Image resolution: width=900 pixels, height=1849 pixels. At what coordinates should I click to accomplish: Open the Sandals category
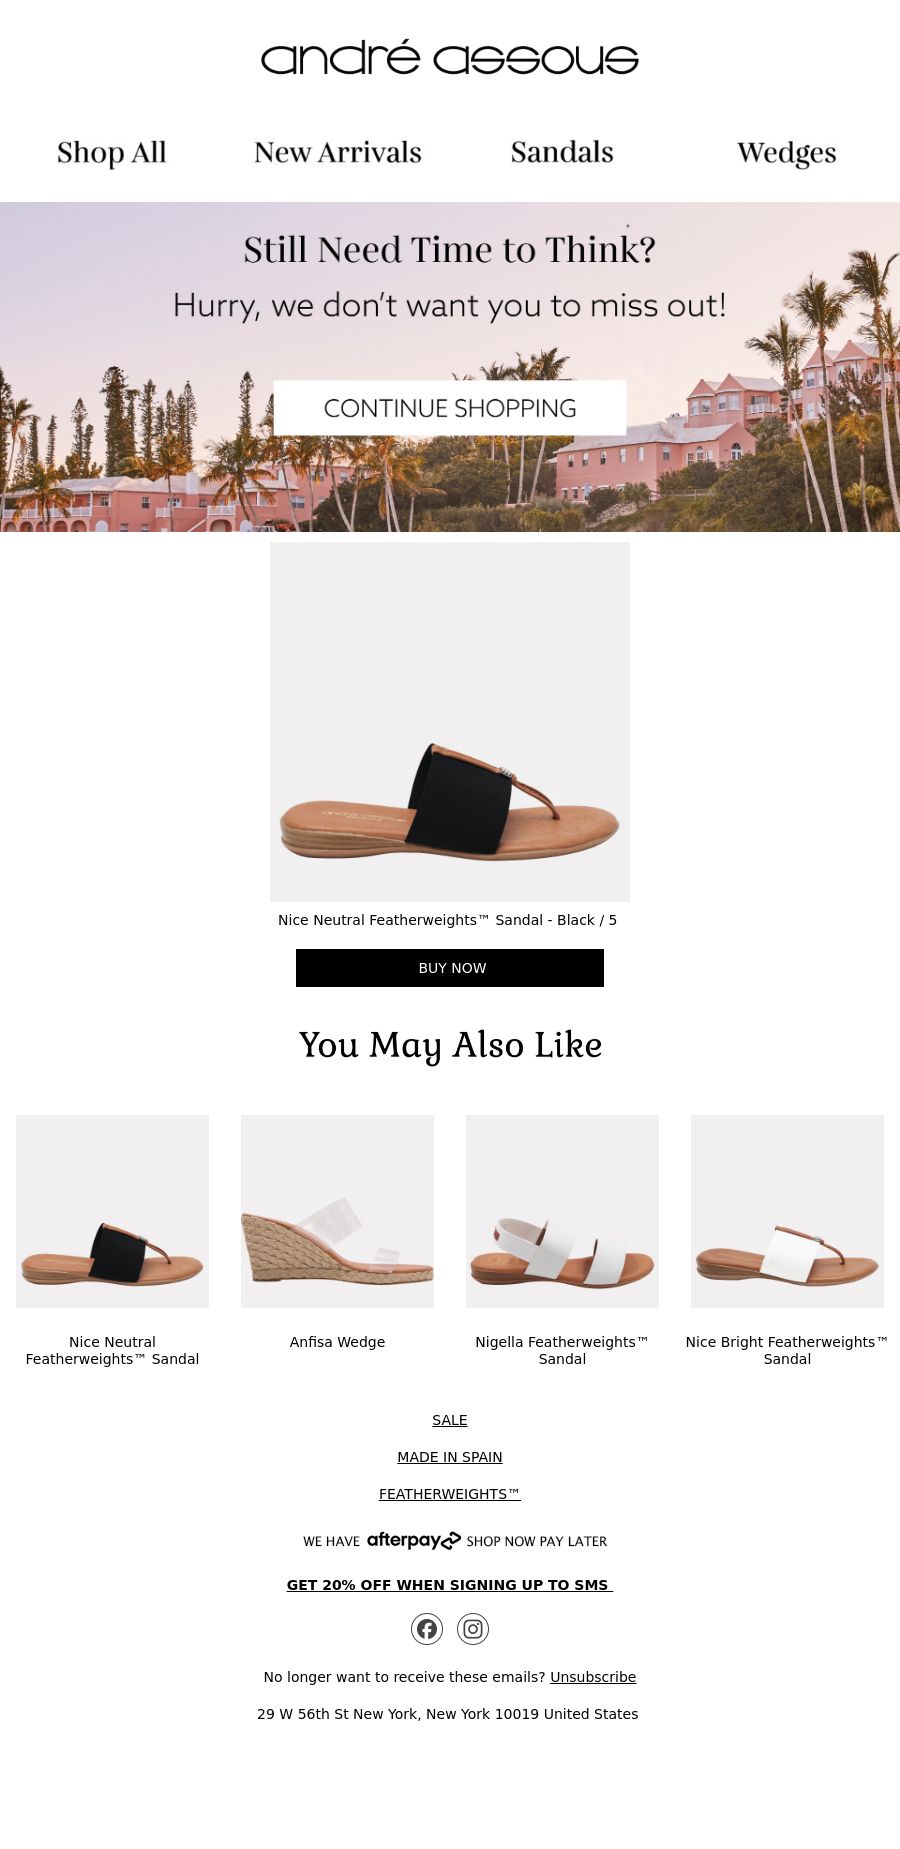point(562,153)
